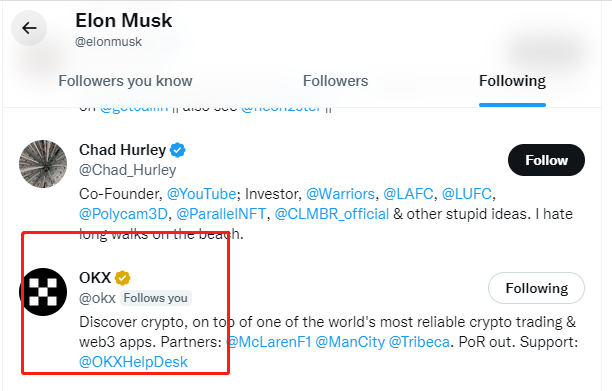The height and width of the screenshot is (391, 612).
Task: Click the OKX gold verified badge
Action: (123, 278)
